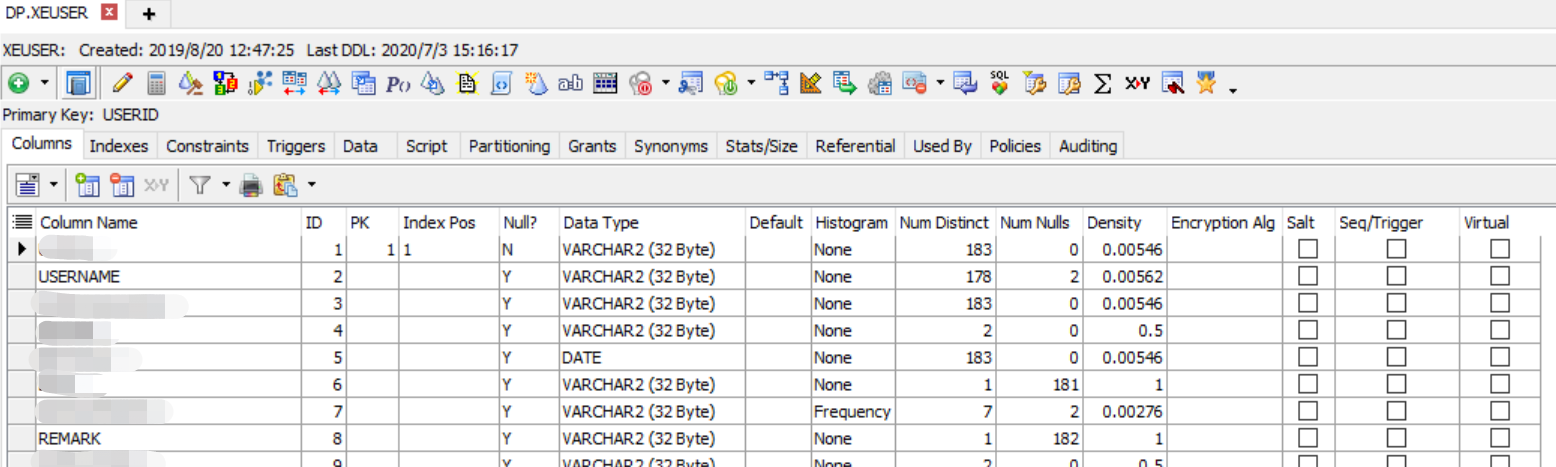Toggle Seq/Trigger checkbox in row ID 1
The width and height of the screenshot is (1556, 467).
tap(1396, 249)
